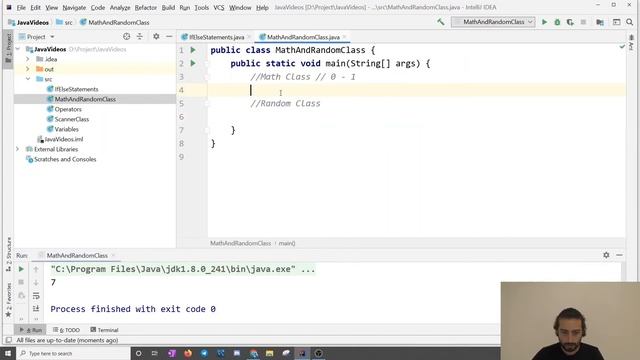Close the MathAndRandomClass.java editor tab
The height and width of the screenshot is (360, 640).
(344, 37)
